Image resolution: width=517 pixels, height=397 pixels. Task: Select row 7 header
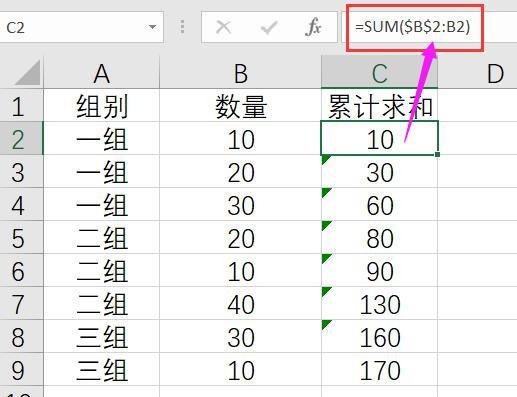point(21,303)
